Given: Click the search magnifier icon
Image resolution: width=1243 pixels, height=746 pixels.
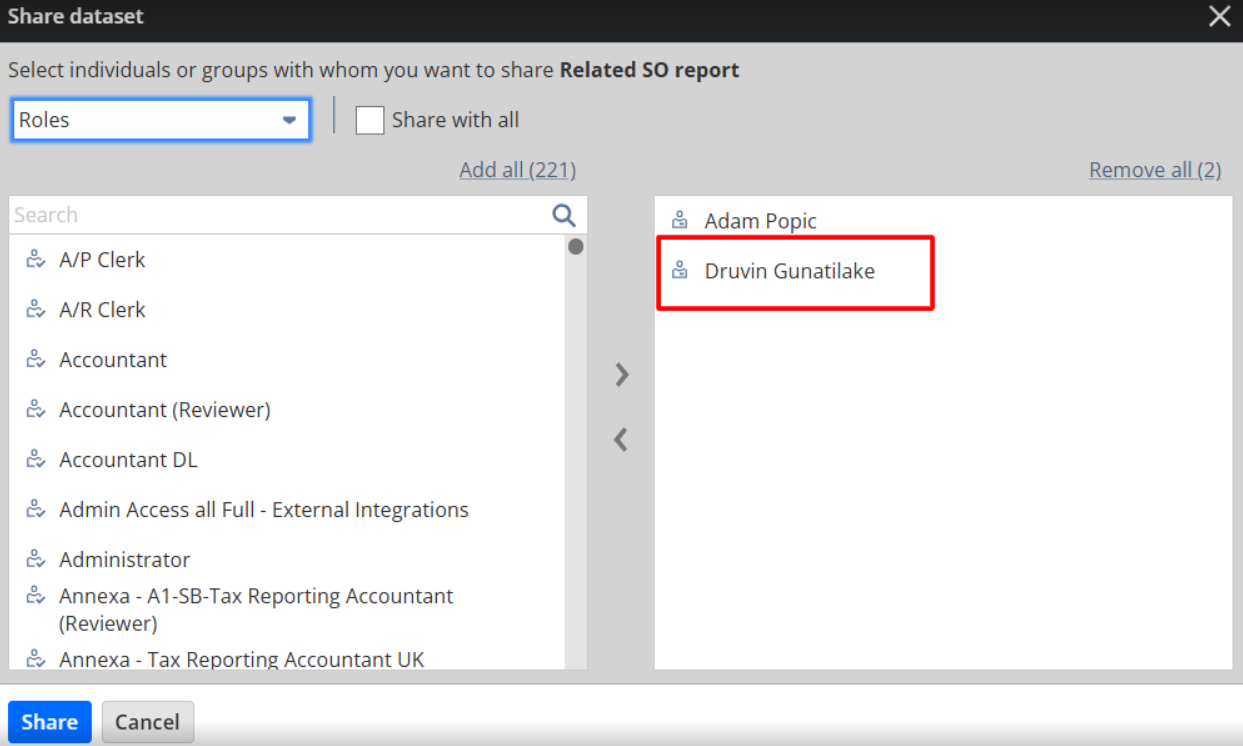Looking at the screenshot, I should pos(564,215).
